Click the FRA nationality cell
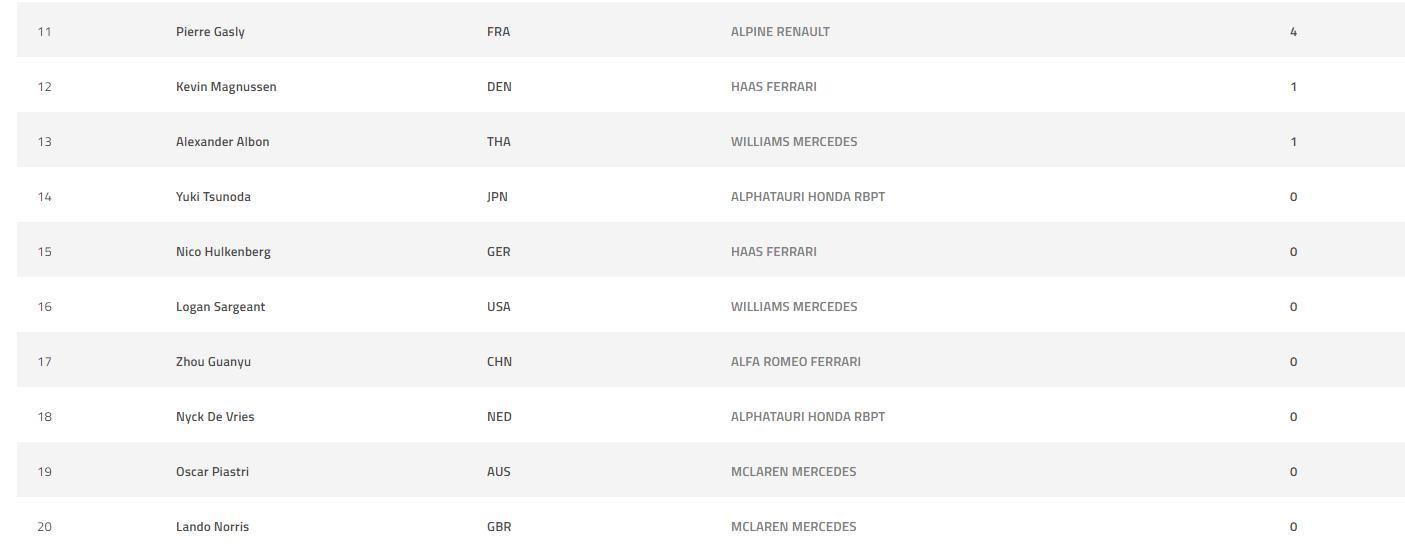1405x554 pixels. pyautogui.click(x=498, y=32)
